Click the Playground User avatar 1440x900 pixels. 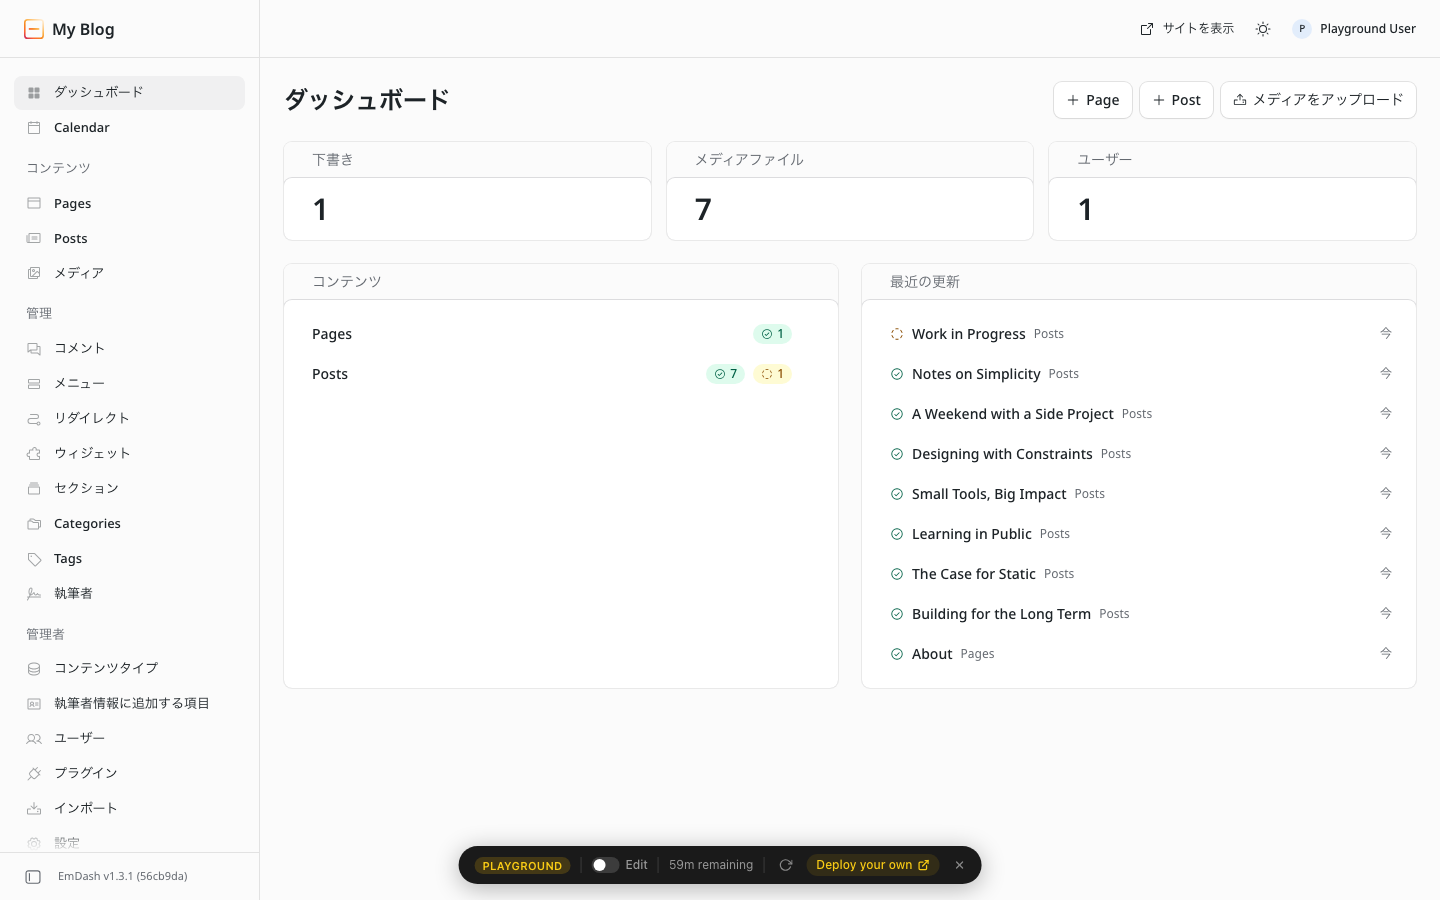pyautogui.click(x=1302, y=29)
